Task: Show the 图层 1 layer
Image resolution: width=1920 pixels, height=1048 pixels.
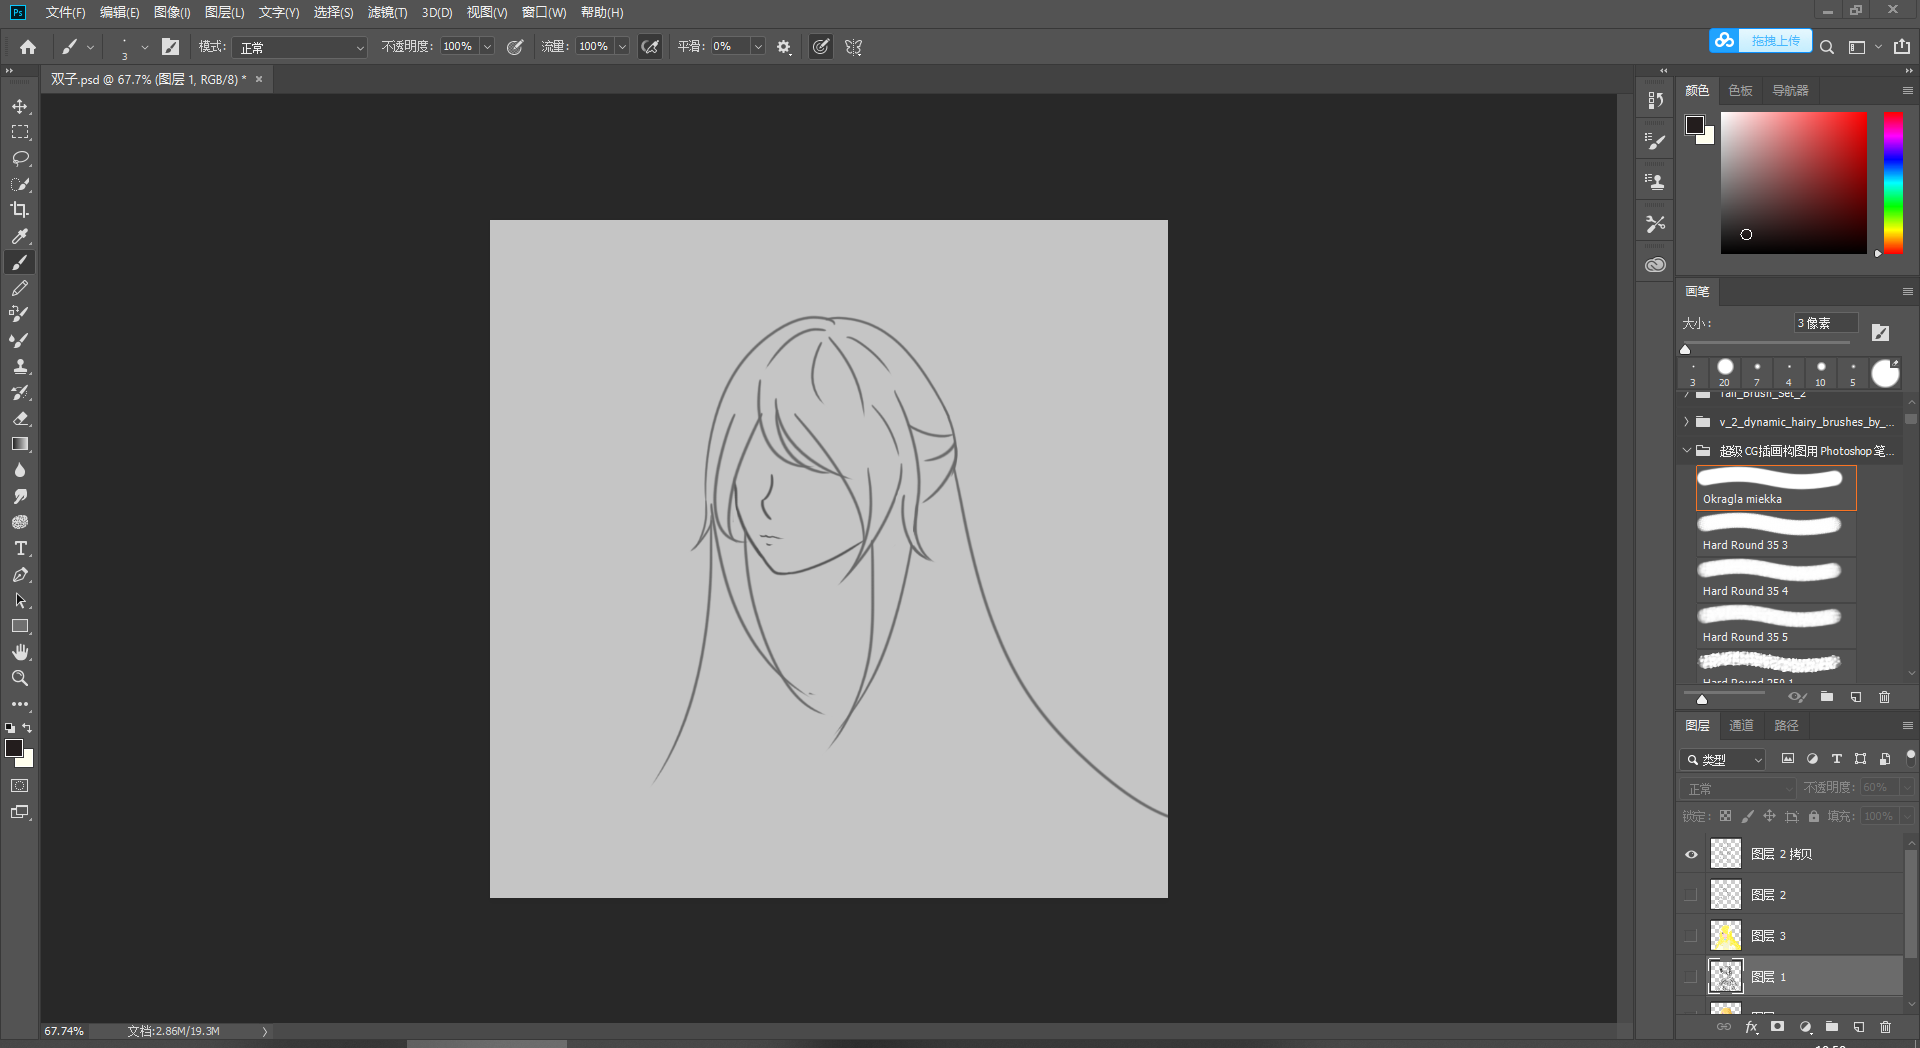Action: 1691,977
